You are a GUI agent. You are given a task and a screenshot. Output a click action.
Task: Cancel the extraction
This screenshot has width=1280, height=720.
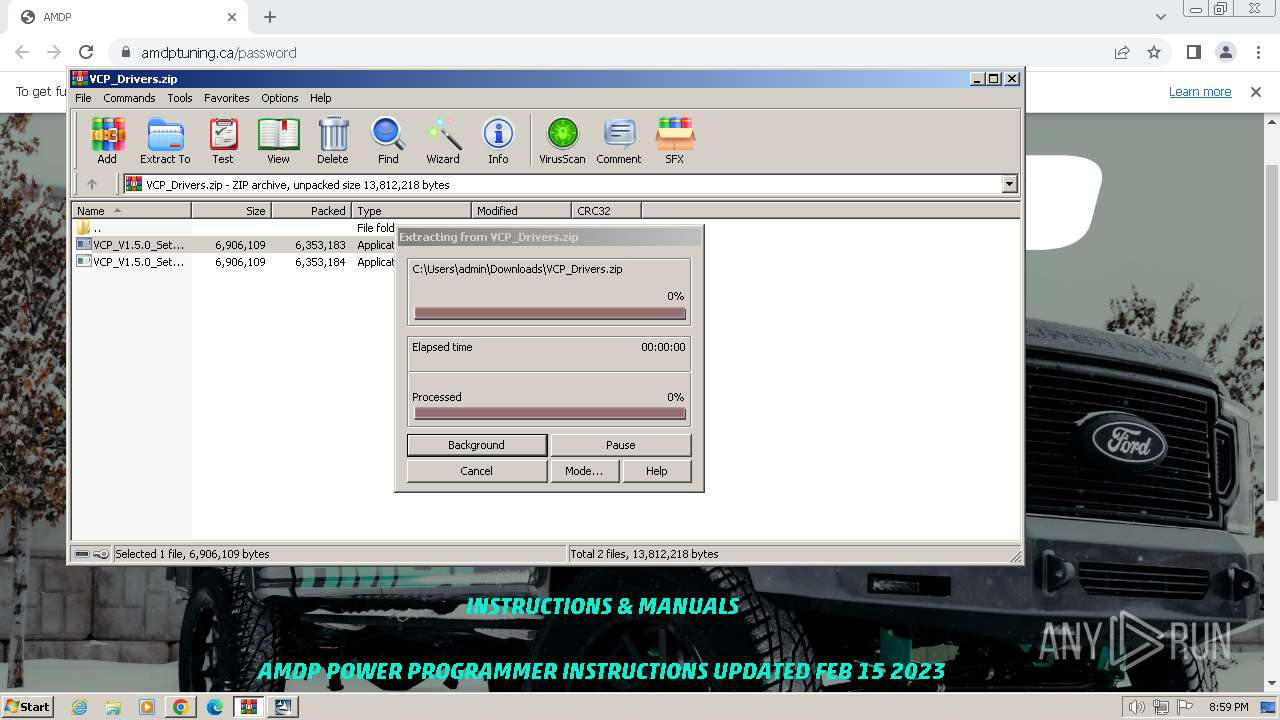[x=477, y=471]
